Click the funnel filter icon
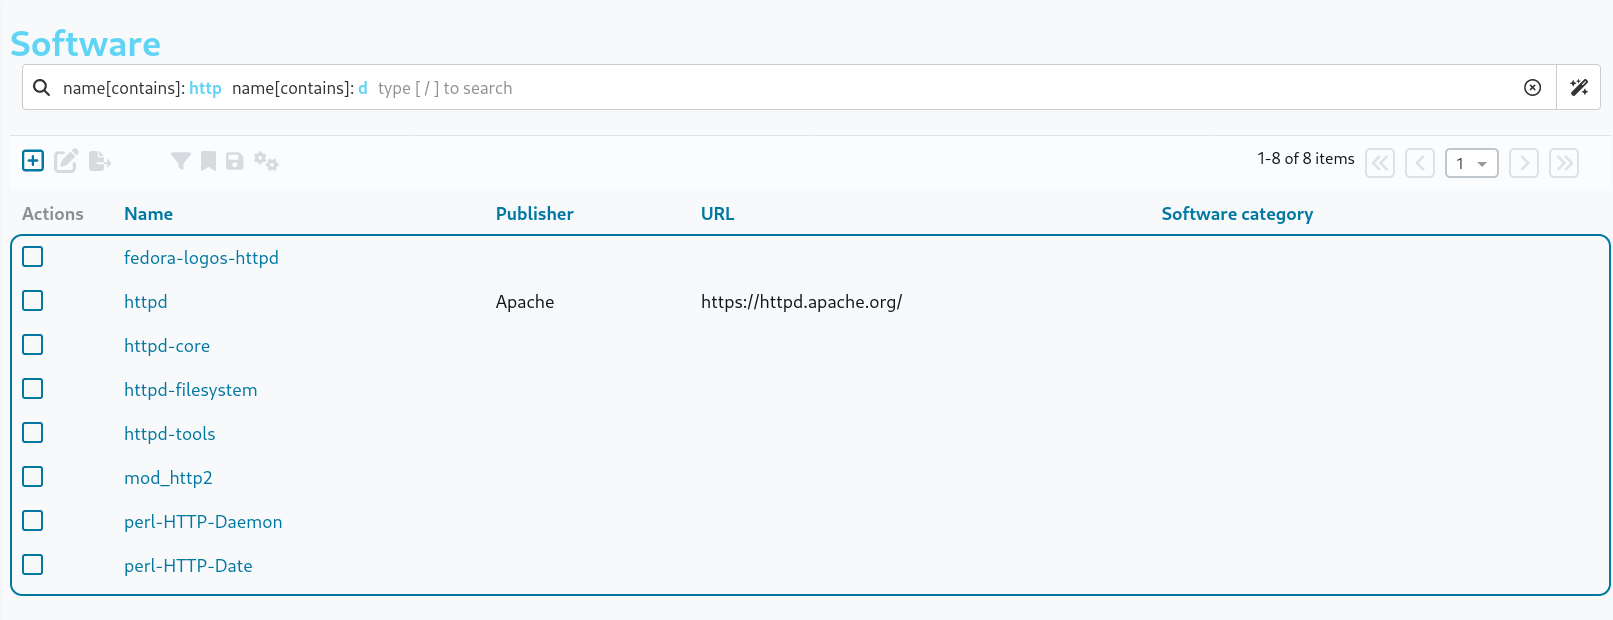Image resolution: width=1613 pixels, height=620 pixels. pos(180,161)
